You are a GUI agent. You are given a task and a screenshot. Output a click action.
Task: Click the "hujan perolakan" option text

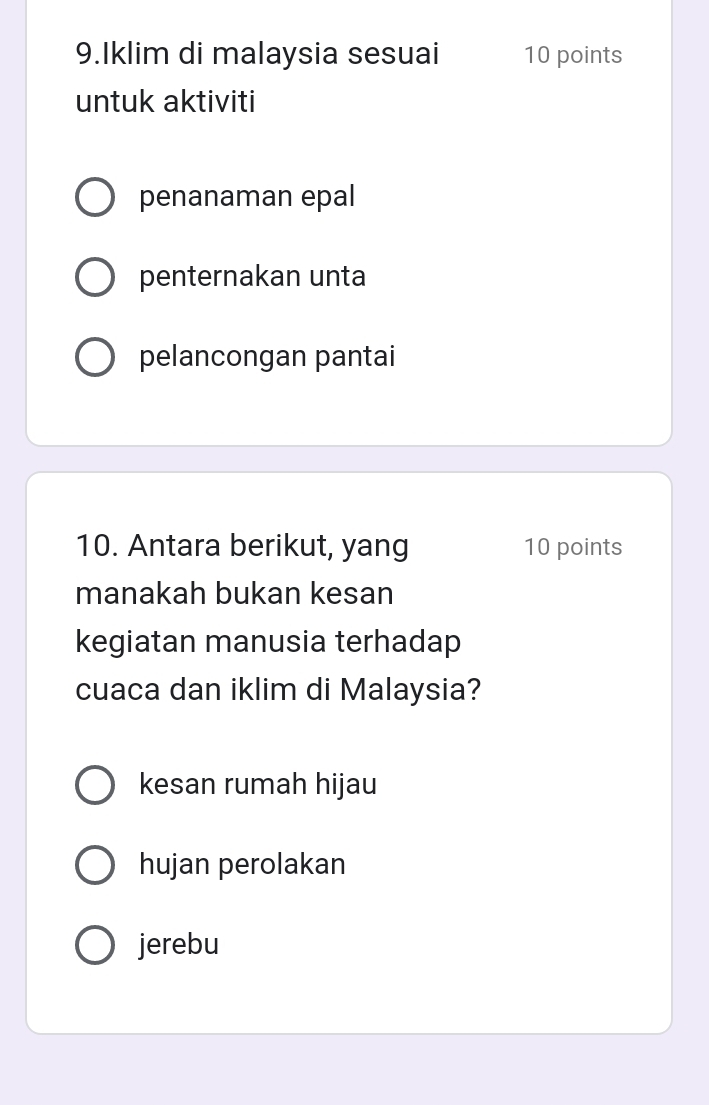[243, 864]
